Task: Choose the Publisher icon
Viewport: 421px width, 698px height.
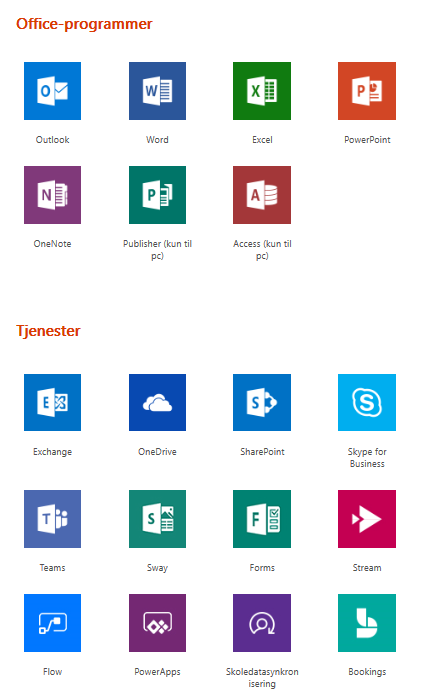Action: click(158, 195)
